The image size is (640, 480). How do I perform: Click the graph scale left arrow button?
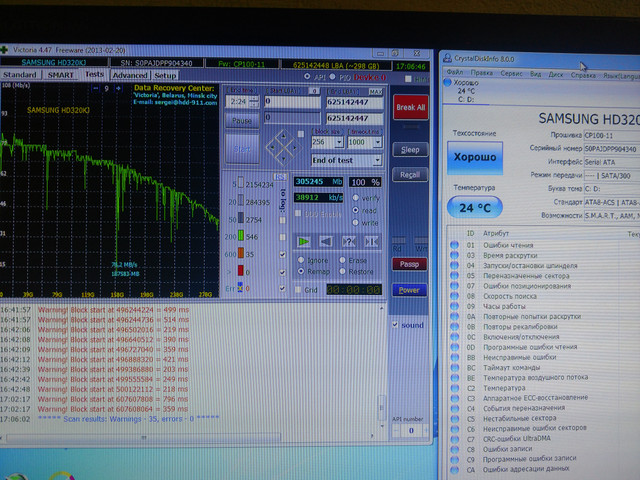(96, 88)
